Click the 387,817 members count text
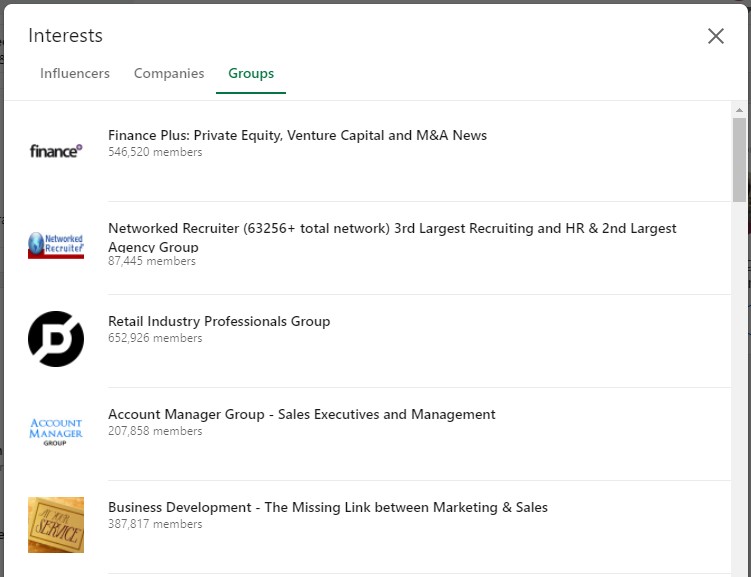 tap(155, 524)
